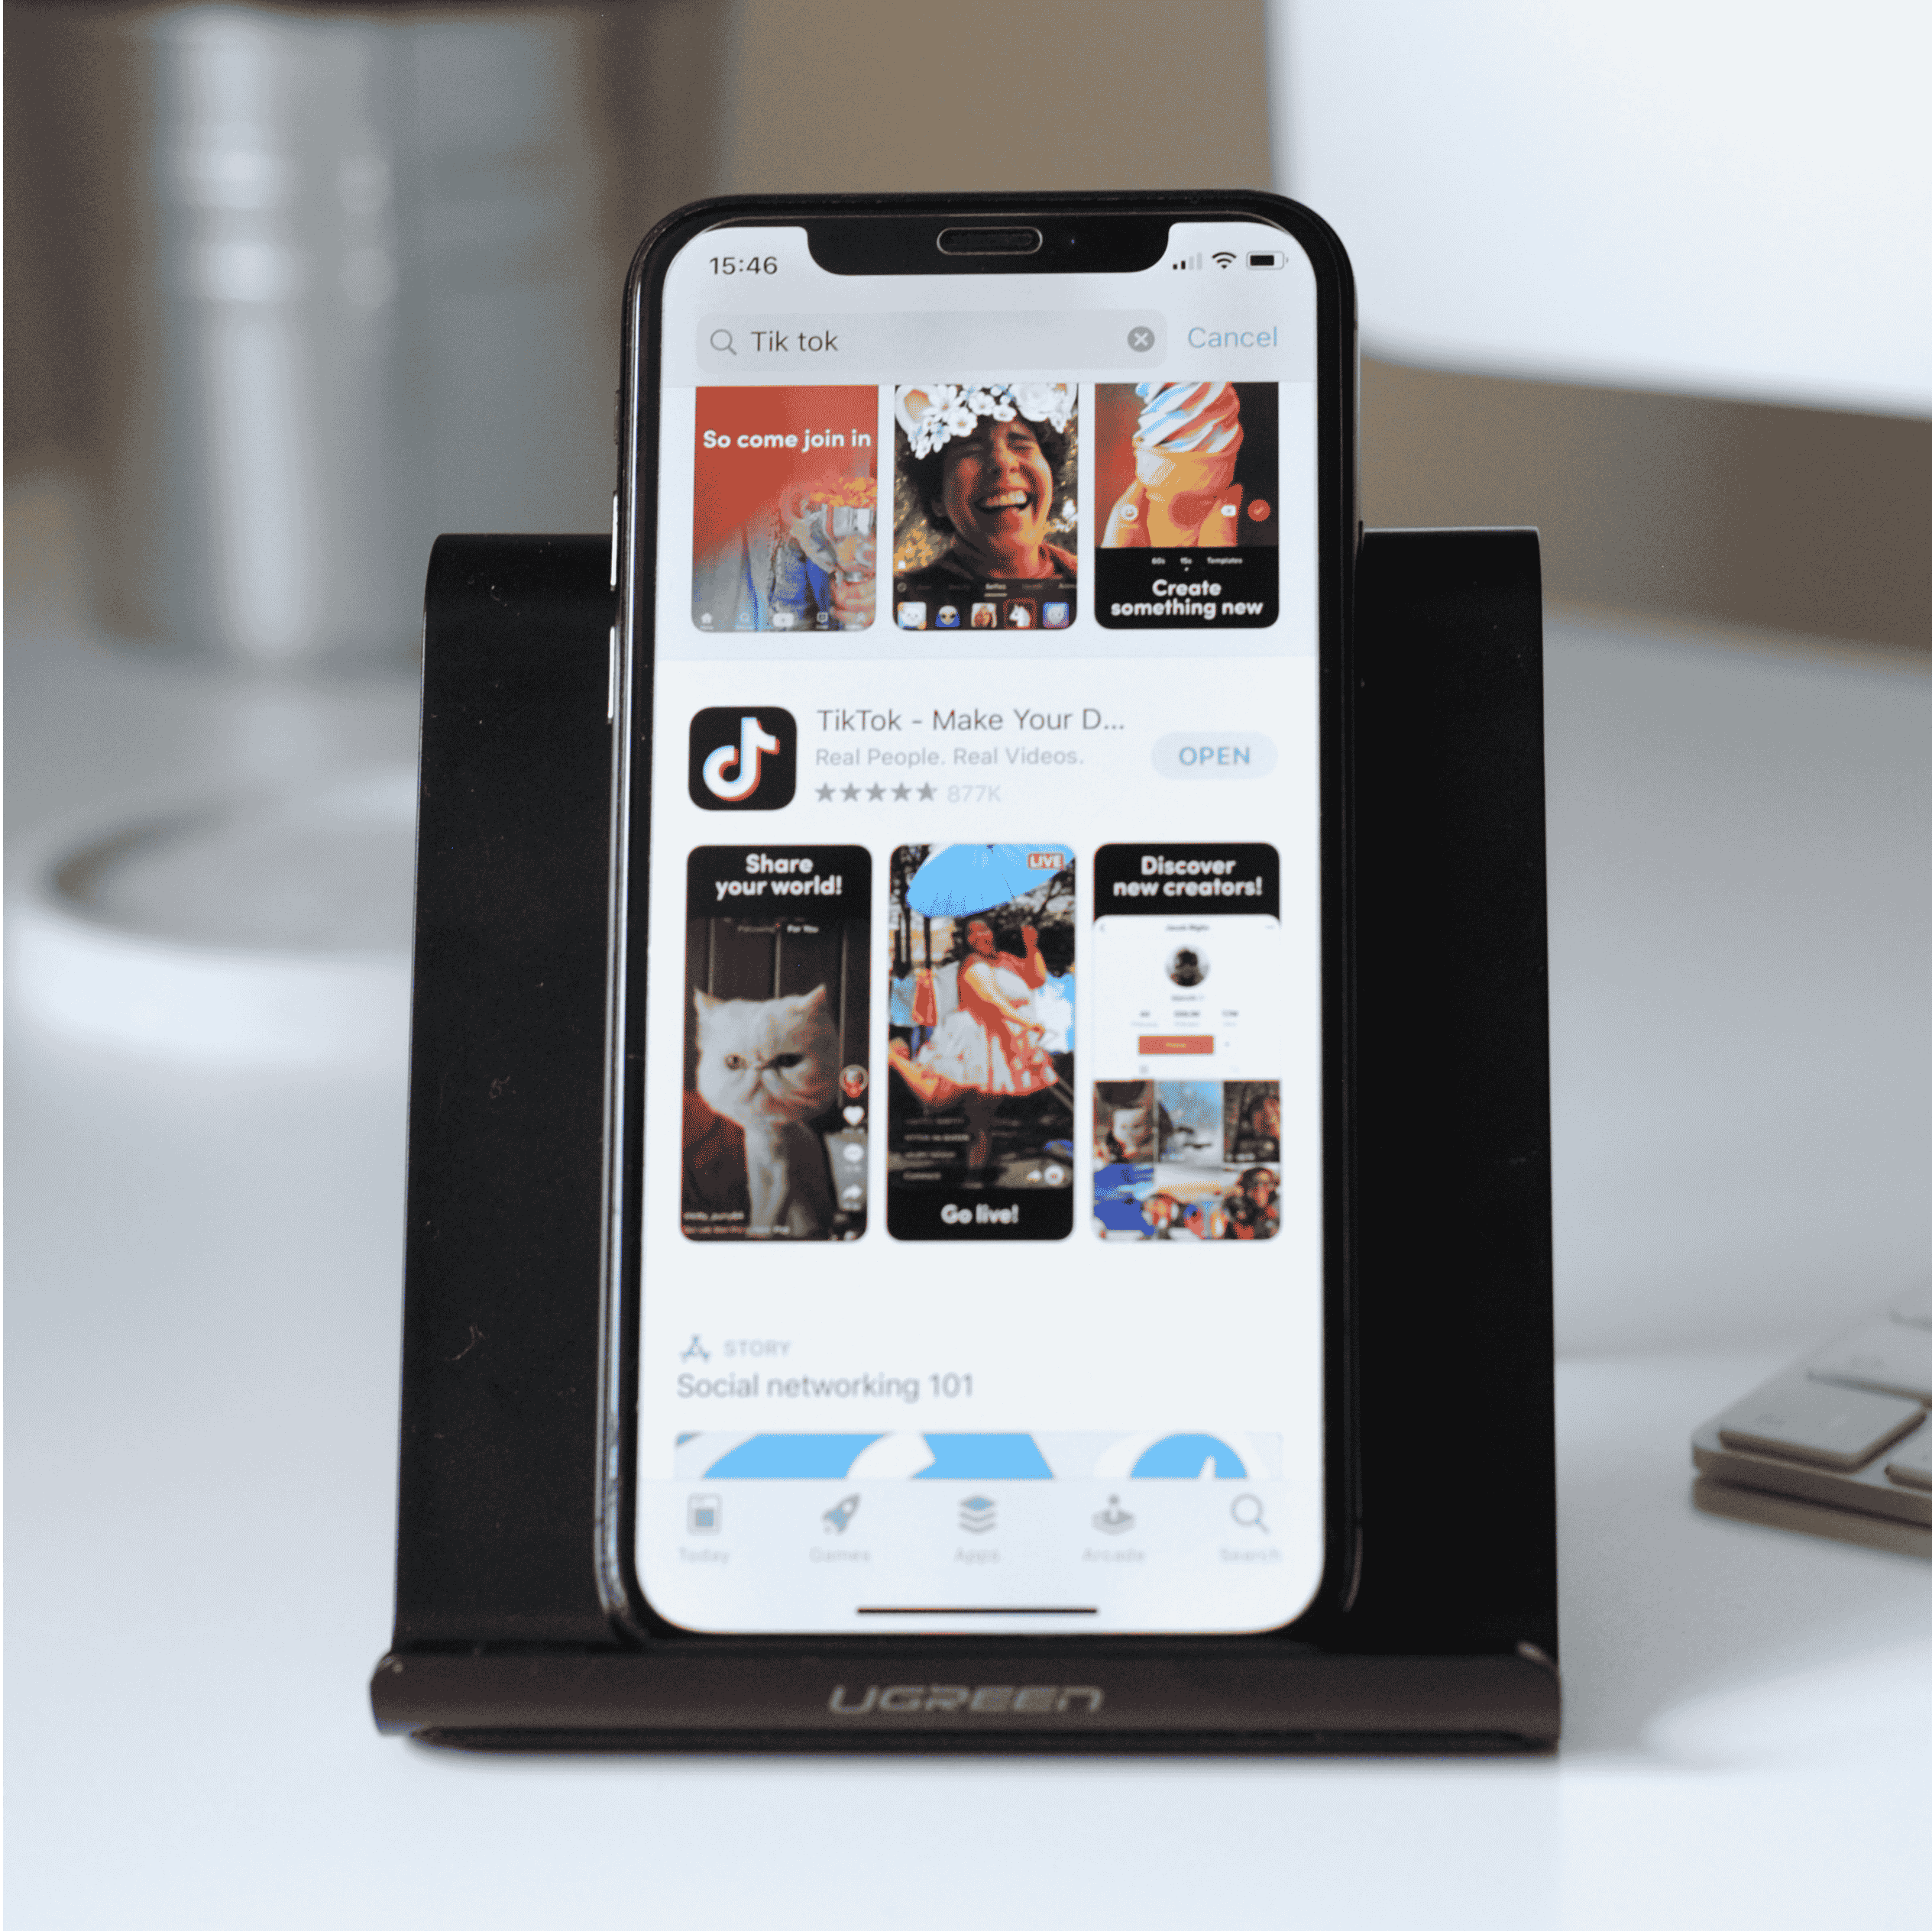Expand the Social networking 101 story
The width and height of the screenshot is (1932, 1931).
[x=966, y=1397]
